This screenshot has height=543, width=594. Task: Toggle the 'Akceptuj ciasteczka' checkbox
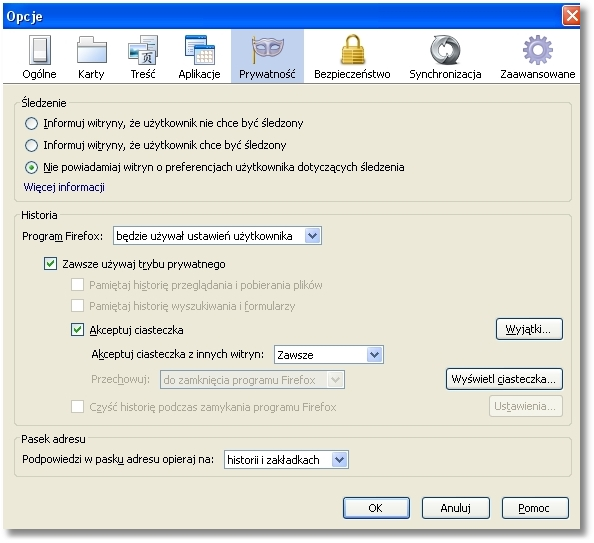point(77,330)
